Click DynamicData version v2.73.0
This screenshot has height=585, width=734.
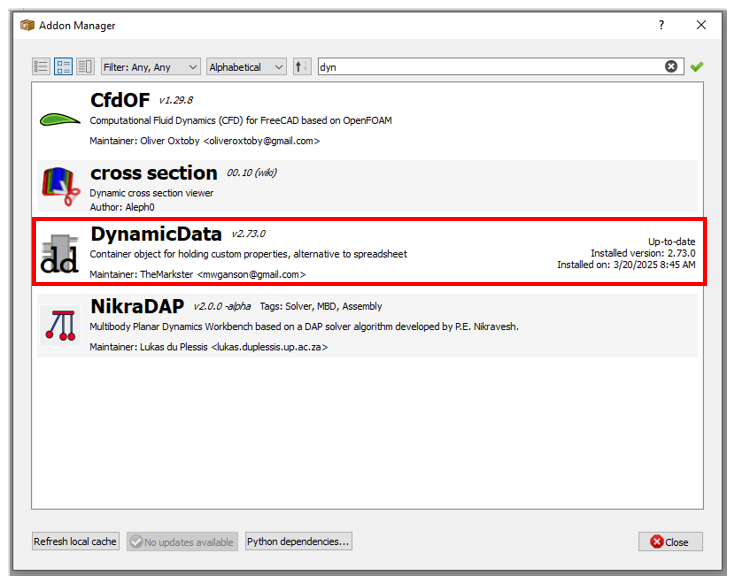249,234
